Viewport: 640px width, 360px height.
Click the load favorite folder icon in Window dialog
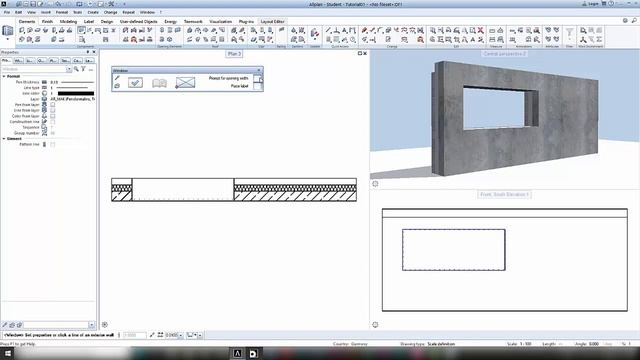pos(117,86)
